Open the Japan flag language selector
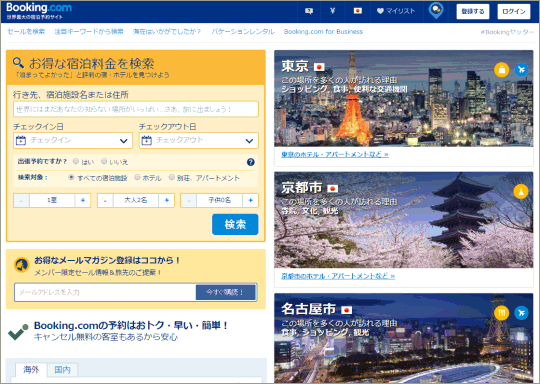The image size is (540, 384). tap(358, 11)
